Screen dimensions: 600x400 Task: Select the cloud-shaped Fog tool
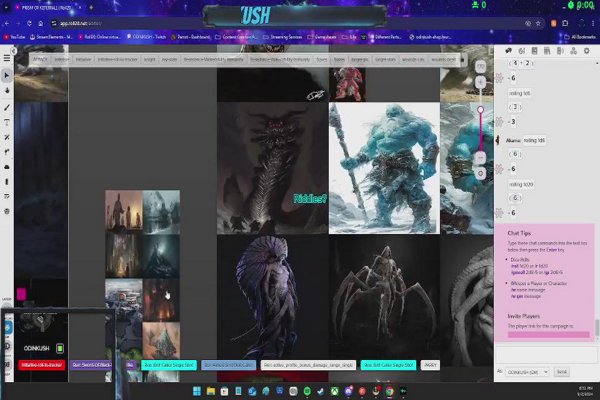(x=7, y=167)
